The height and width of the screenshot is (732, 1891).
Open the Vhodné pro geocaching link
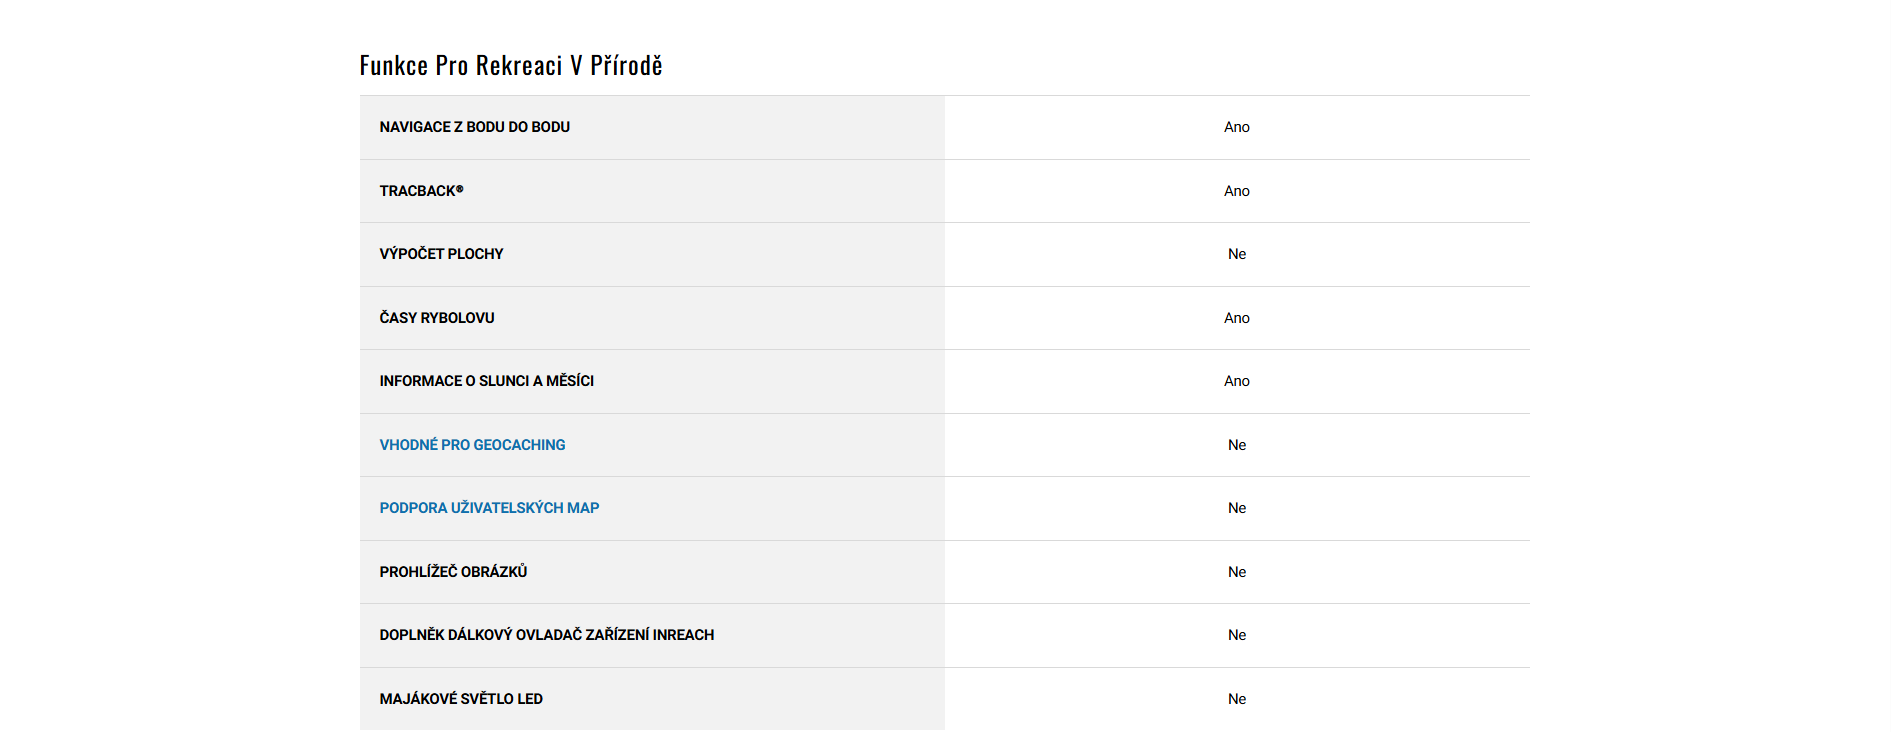[472, 445]
